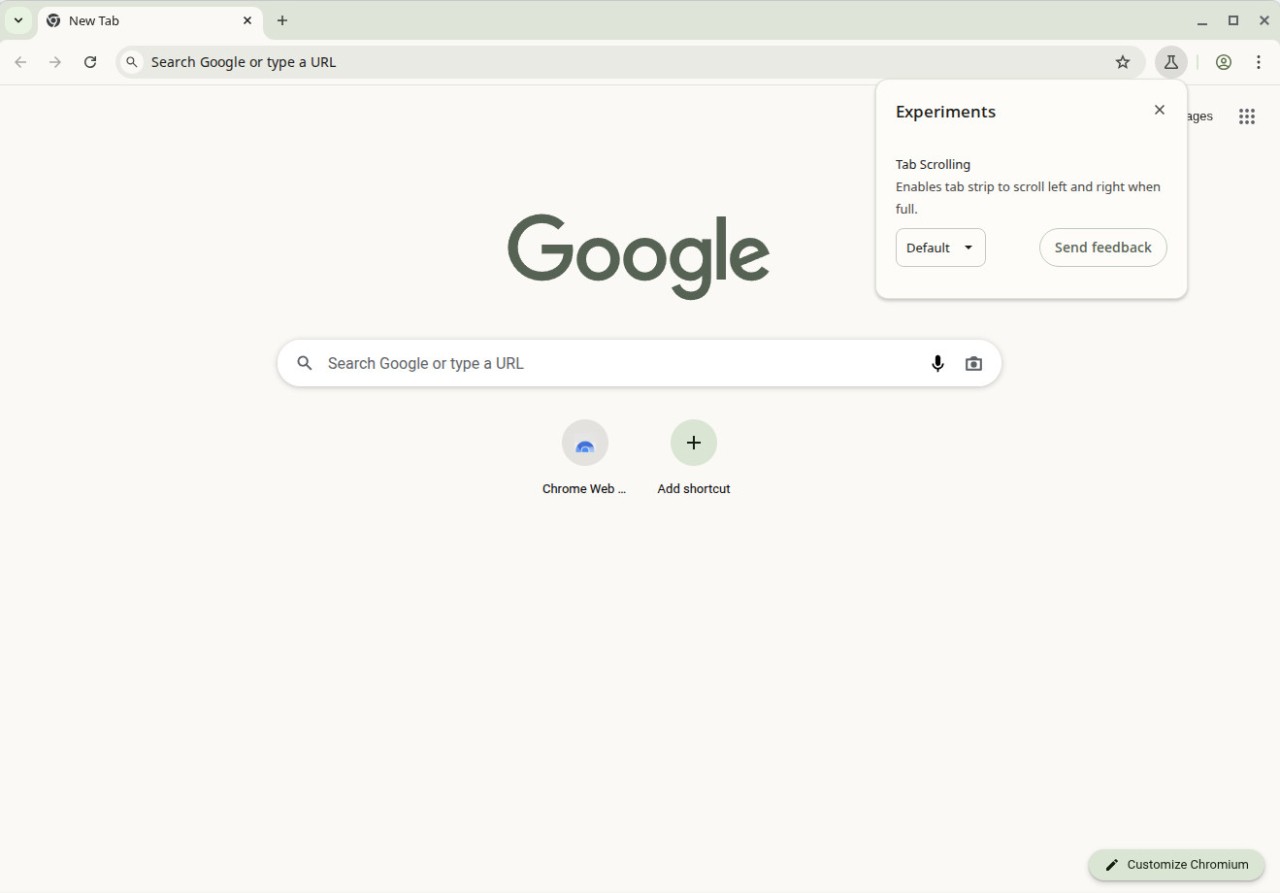This screenshot has width=1280, height=893.
Task: Open the tab search chevron
Action: pyautogui.click(x=17, y=20)
